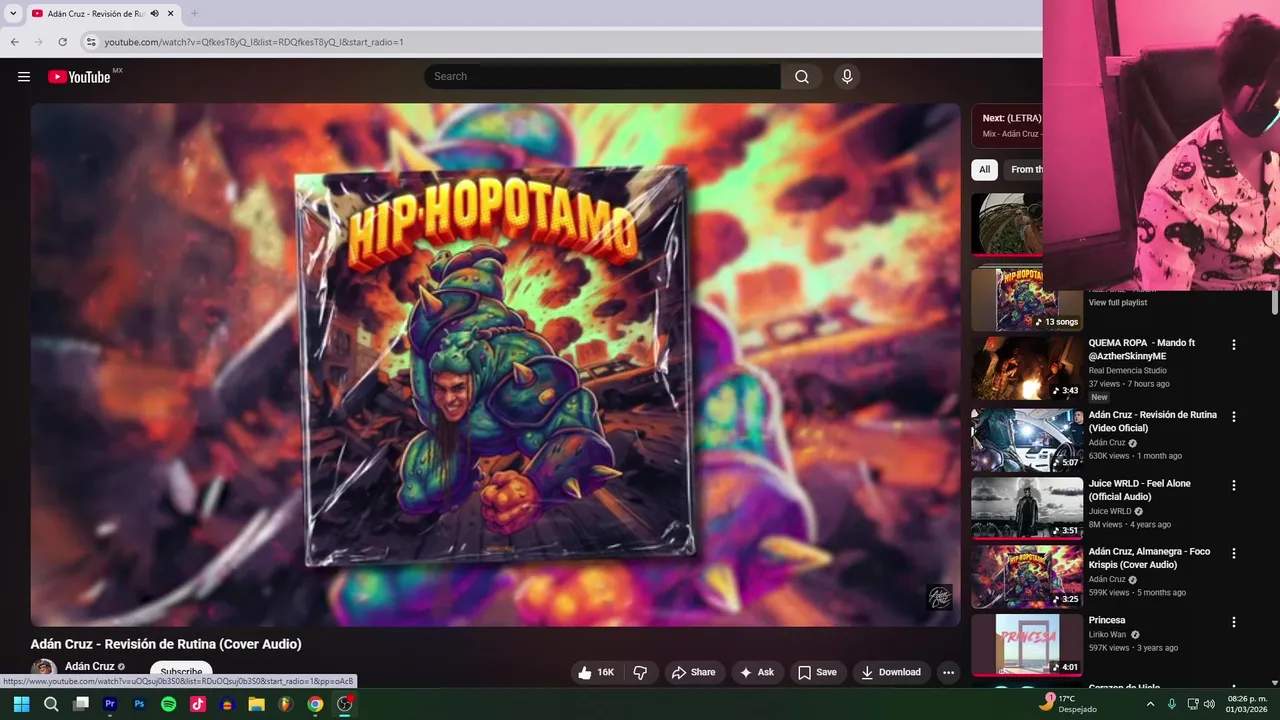Open the 13 songs playlist thumbnail
Screen dimensions: 1280x720
coord(1027,299)
